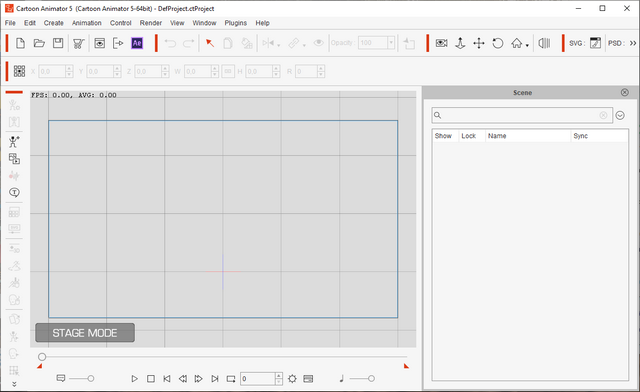The height and width of the screenshot is (392, 640).
Task: Click the home view icon
Action: pyautogui.click(x=516, y=43)
